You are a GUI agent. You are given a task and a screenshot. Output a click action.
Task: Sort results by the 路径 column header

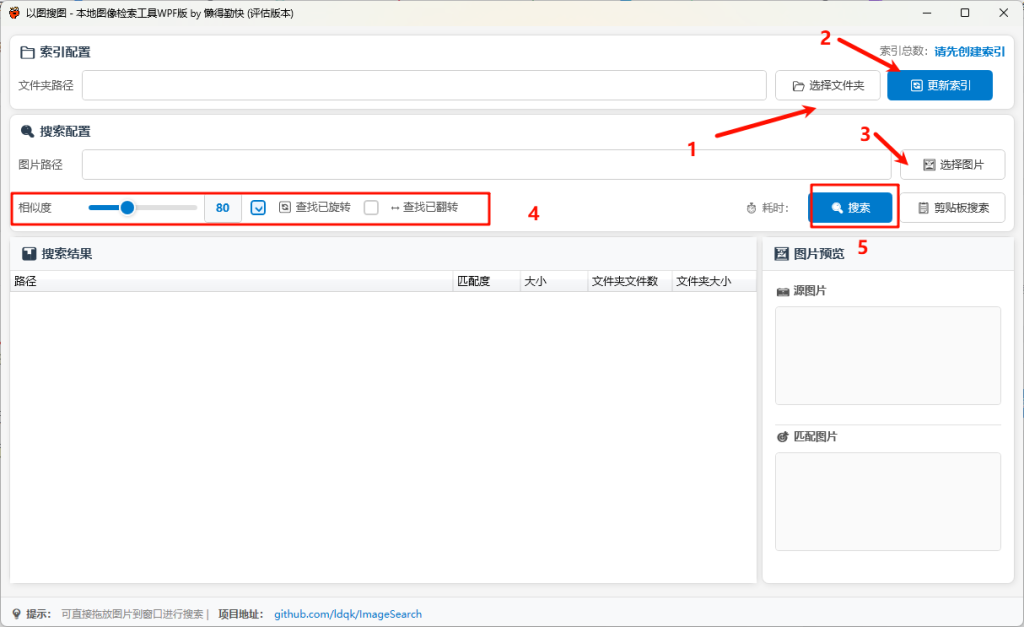point(230,282)
